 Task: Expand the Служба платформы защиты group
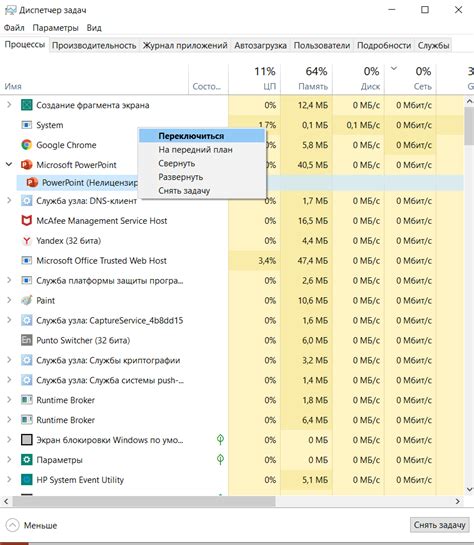pos(9,280)
